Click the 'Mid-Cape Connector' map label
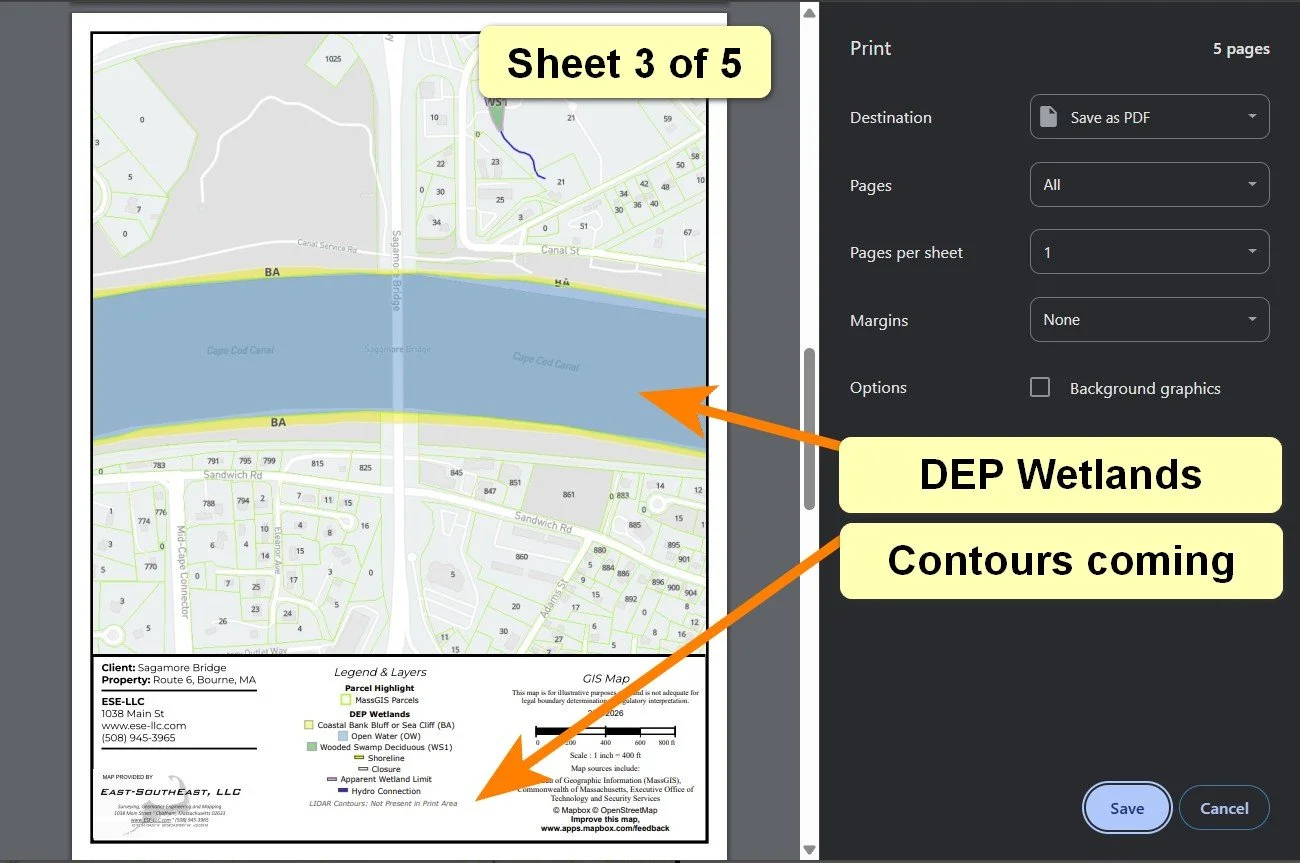The image size is (1300, 863). tap(182, 572)
